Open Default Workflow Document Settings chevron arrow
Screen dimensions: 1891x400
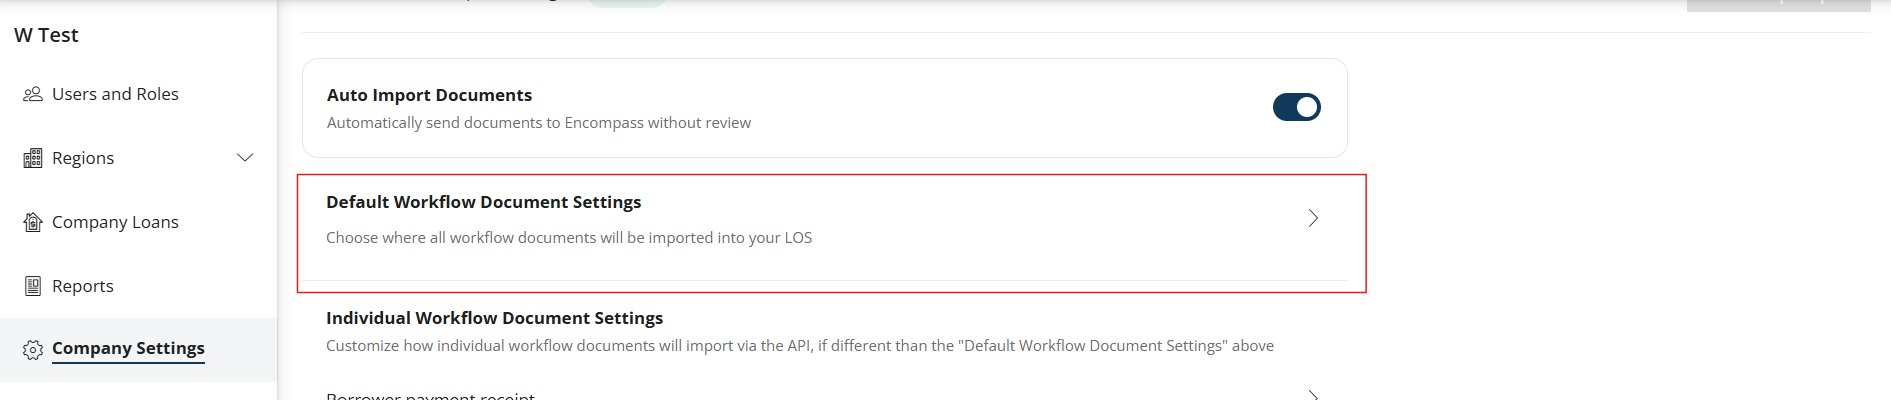point(1313,218)
